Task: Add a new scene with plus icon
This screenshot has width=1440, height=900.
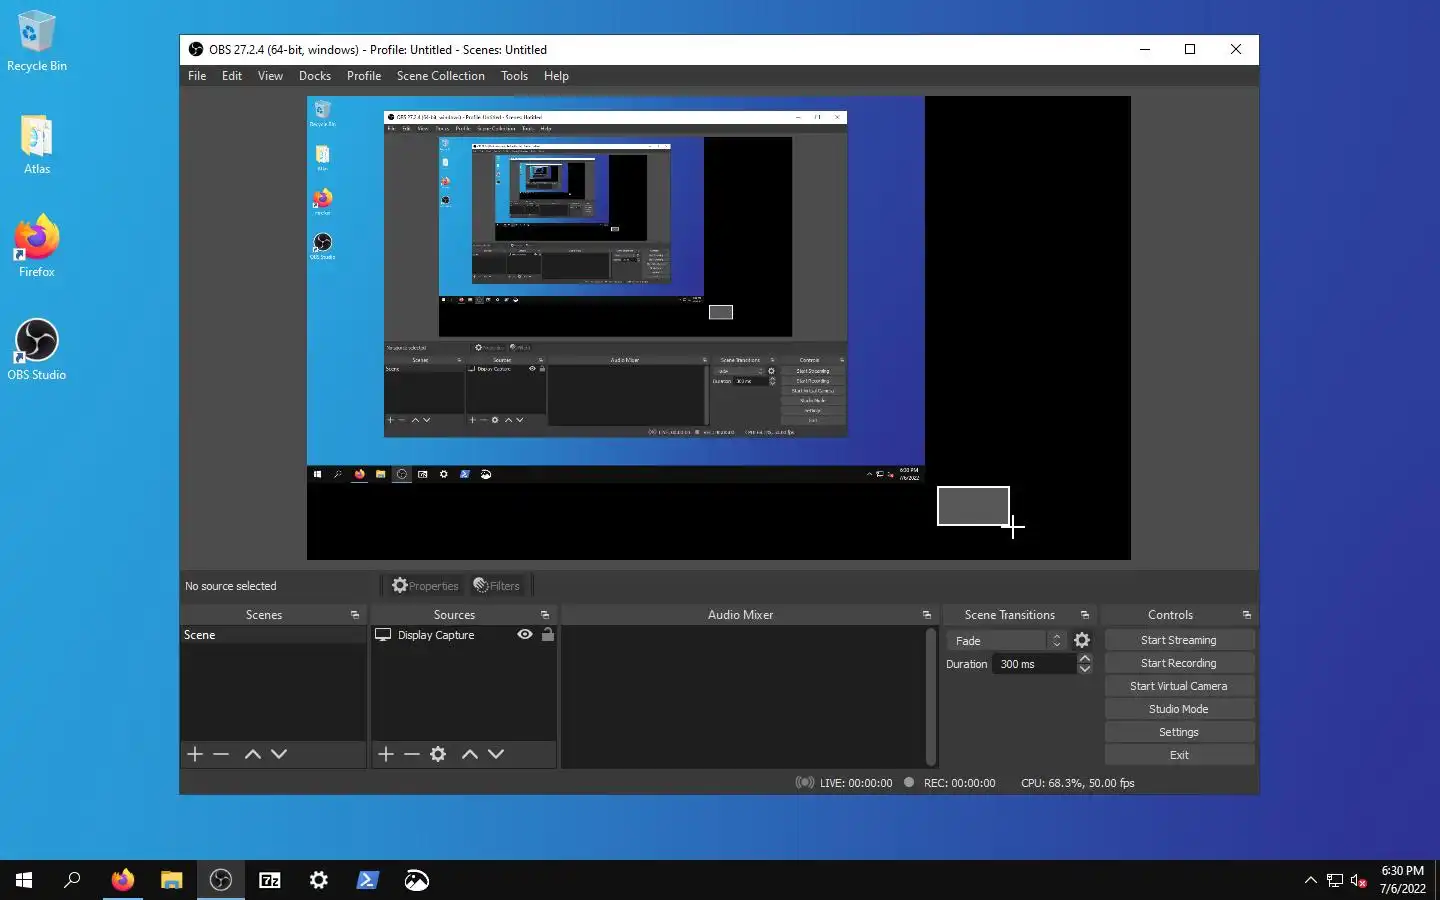Action: 195,754
